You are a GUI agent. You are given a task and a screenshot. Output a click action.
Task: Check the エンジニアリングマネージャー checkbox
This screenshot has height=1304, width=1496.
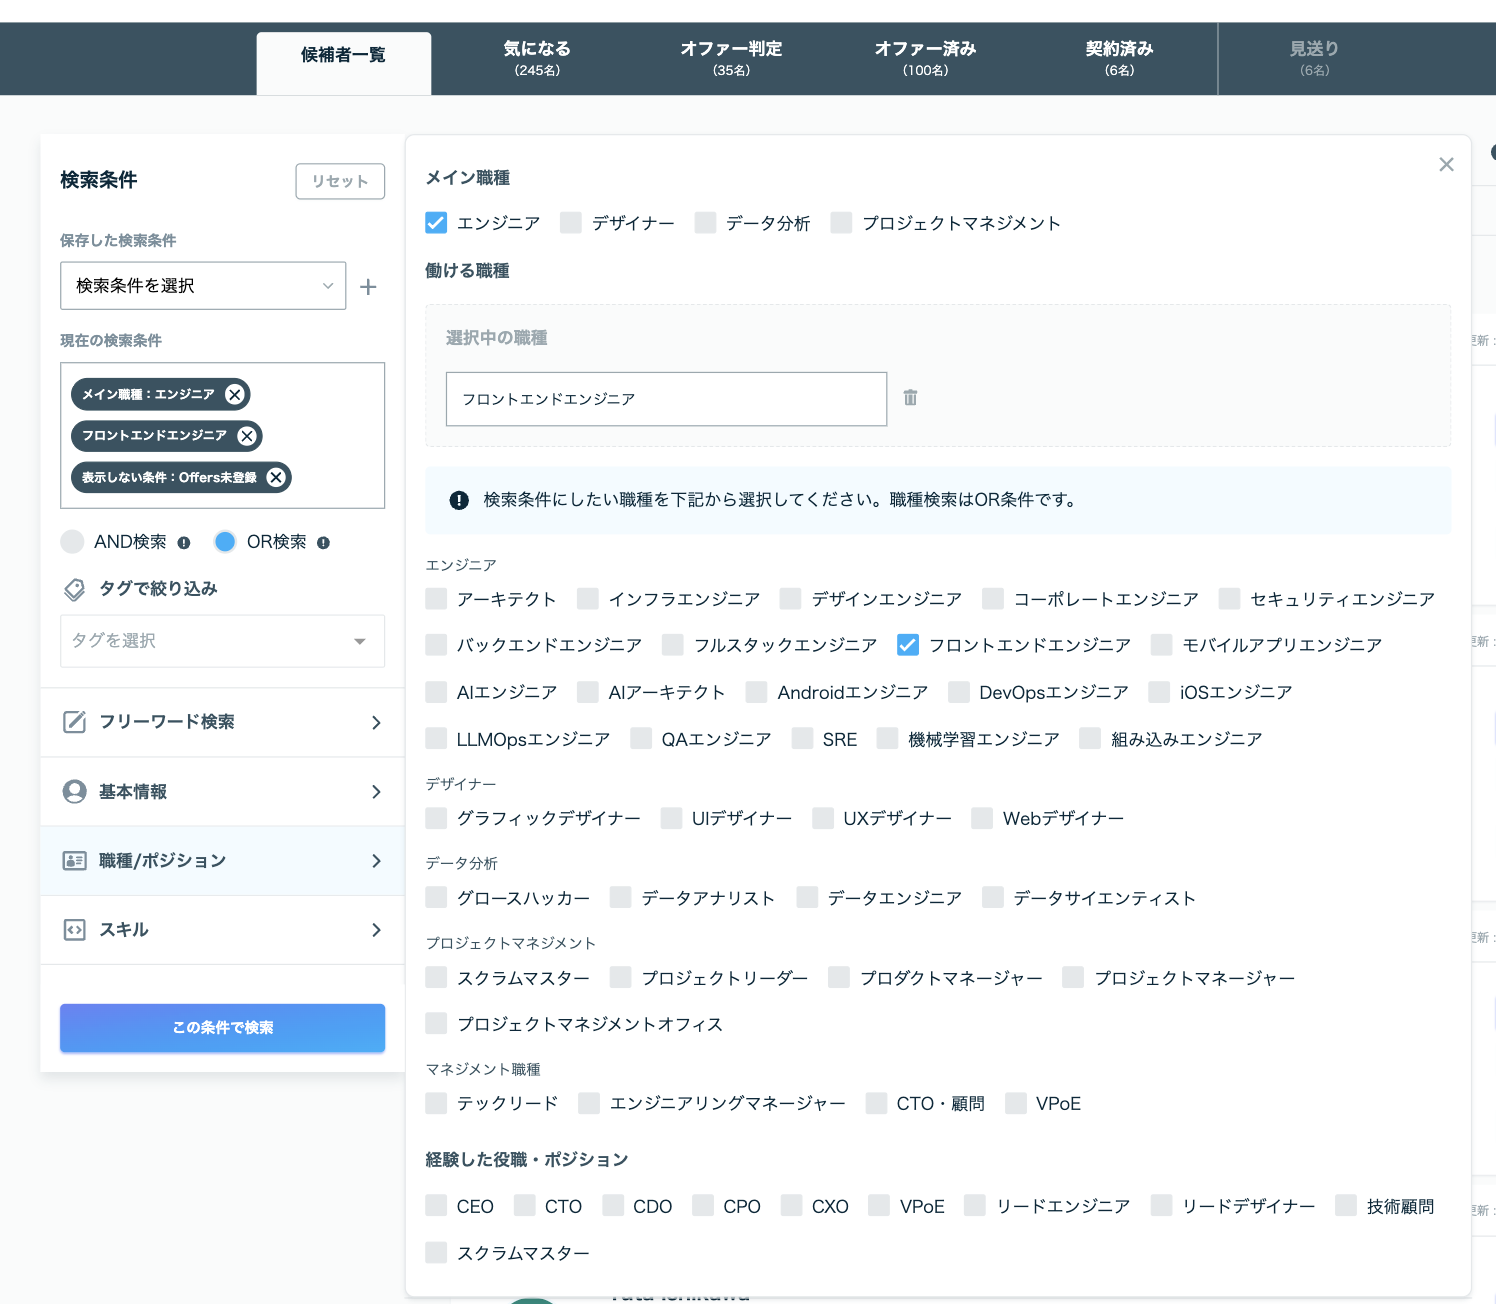(x=589, y=1103)
